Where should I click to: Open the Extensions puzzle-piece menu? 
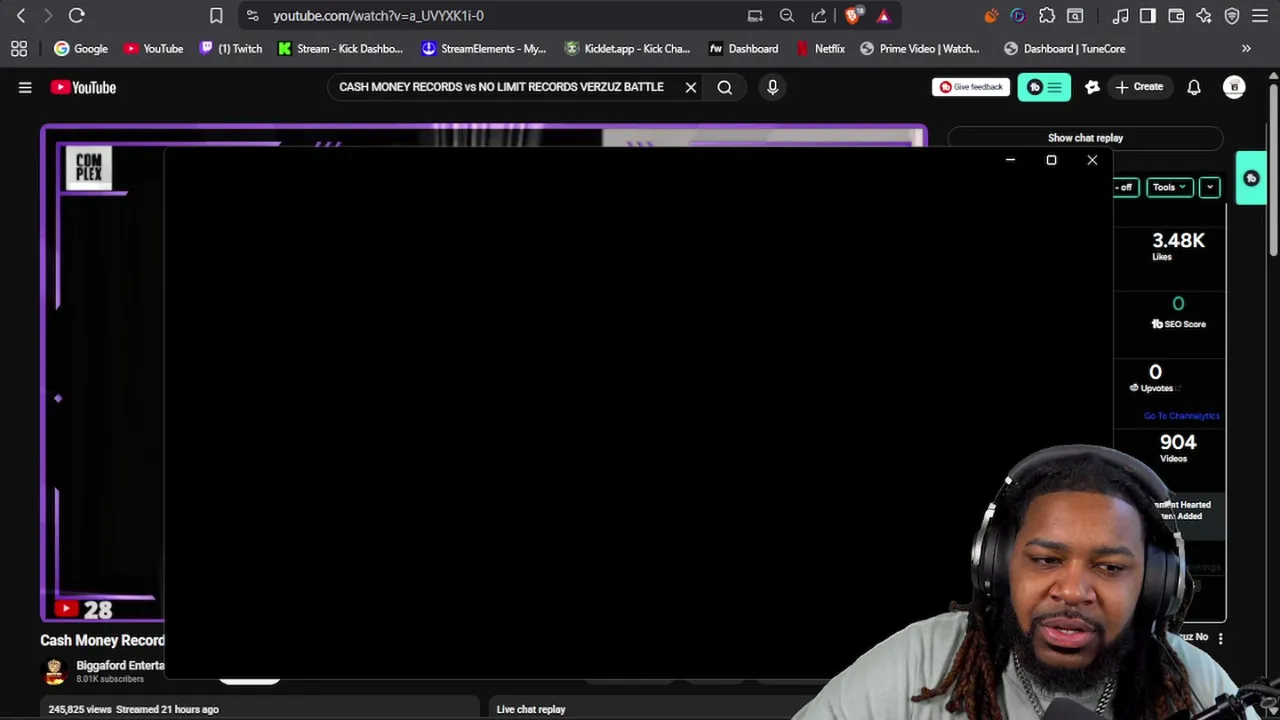pyautogui.click(x=1047, y=15)
